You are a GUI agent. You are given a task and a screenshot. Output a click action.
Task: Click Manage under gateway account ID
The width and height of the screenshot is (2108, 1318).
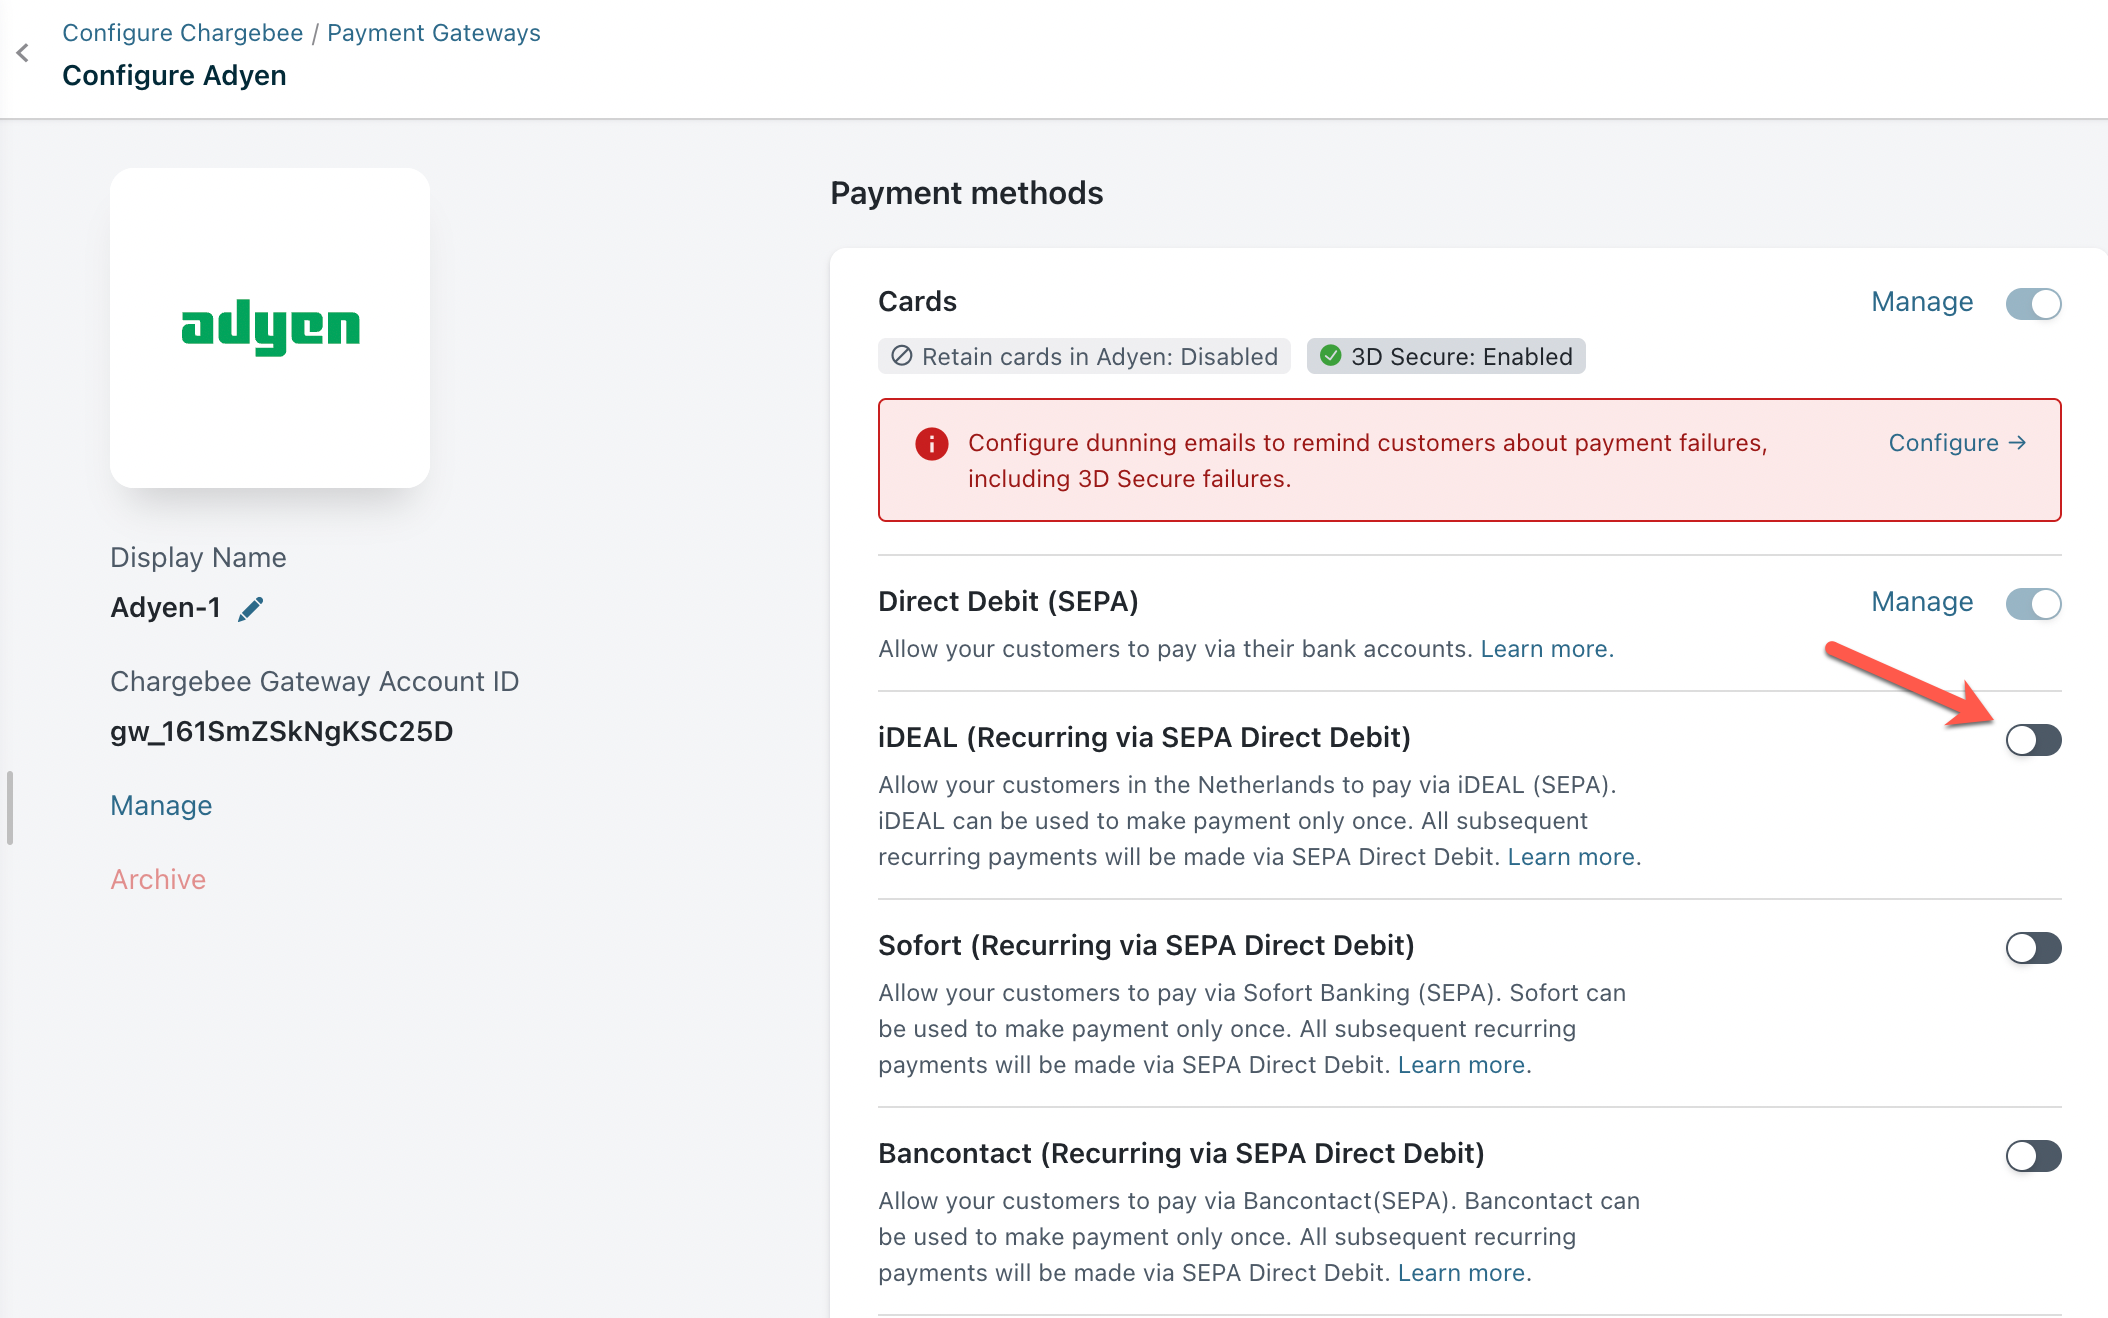coord(161,806)
